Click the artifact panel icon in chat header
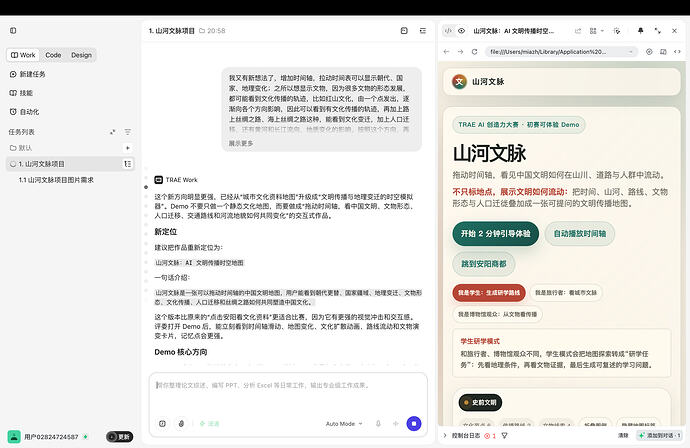 coord(404,30)
